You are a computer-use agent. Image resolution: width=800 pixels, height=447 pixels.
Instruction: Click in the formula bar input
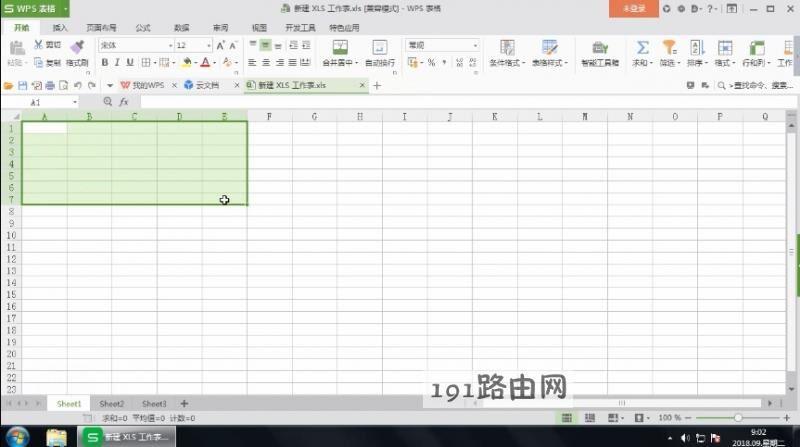click(x=468, y=102)
